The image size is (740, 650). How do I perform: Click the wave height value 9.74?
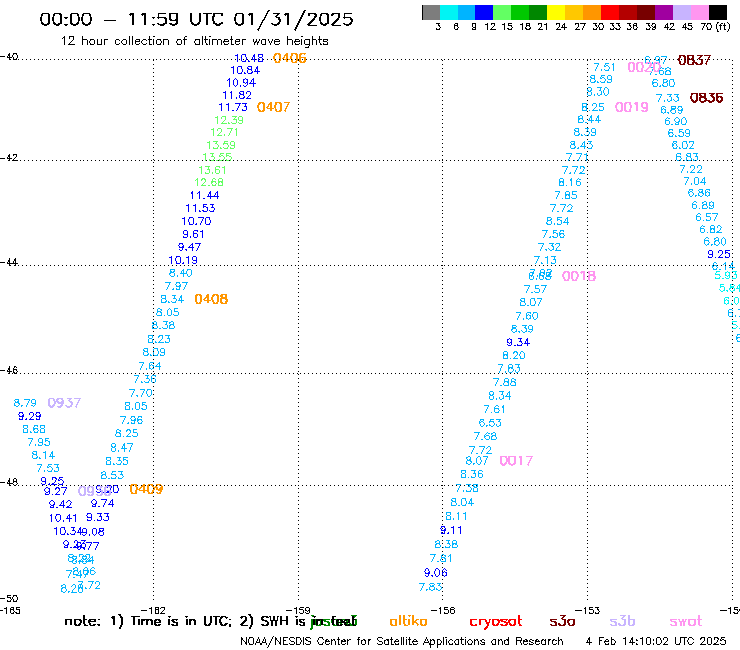(102, 503)
